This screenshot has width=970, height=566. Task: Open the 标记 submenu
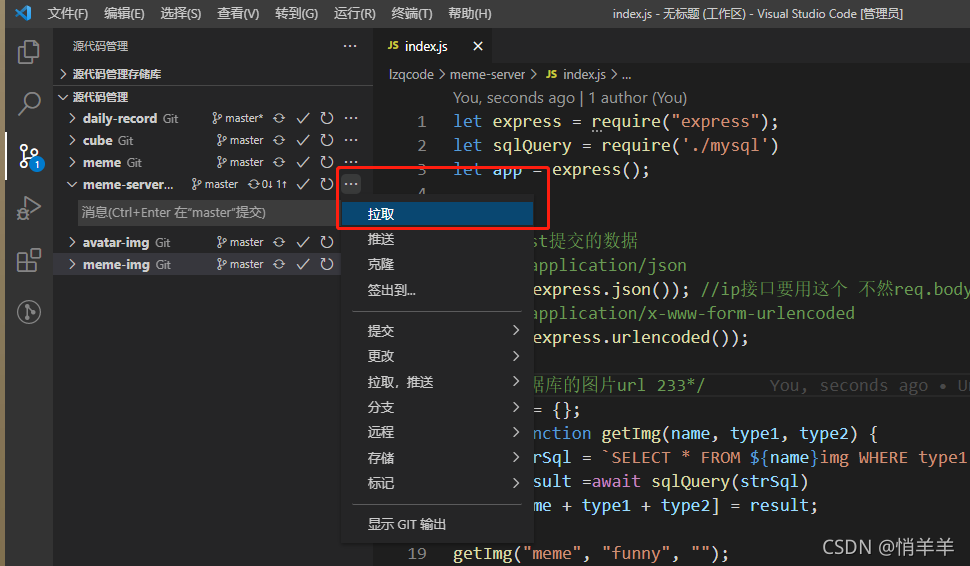tap(437, 483)
